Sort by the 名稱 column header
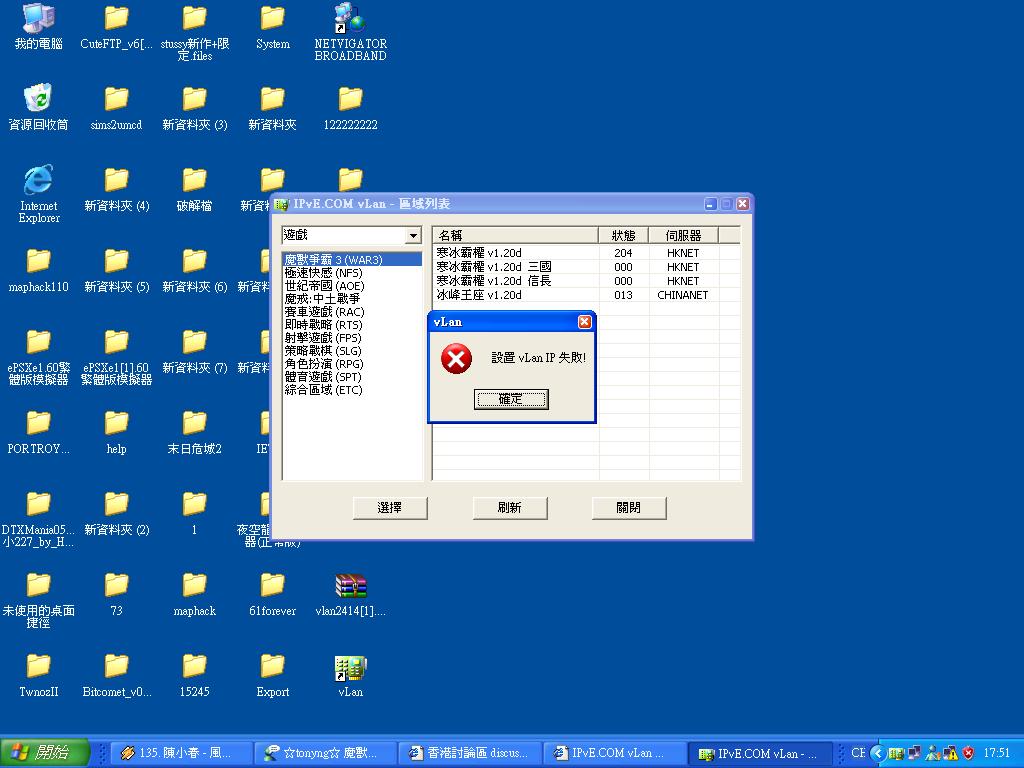This screenshot has width=1024, height=768. click(515, 236)
